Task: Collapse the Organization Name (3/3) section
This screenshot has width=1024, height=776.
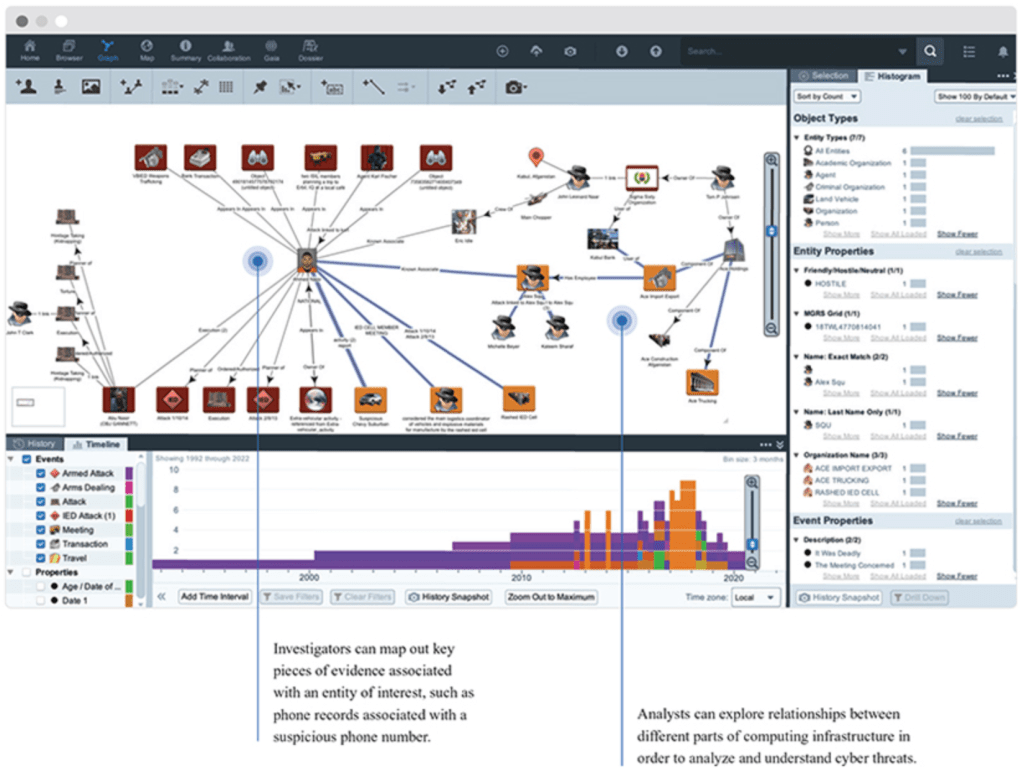Action: pyautogui.click(x=797, y=455)
